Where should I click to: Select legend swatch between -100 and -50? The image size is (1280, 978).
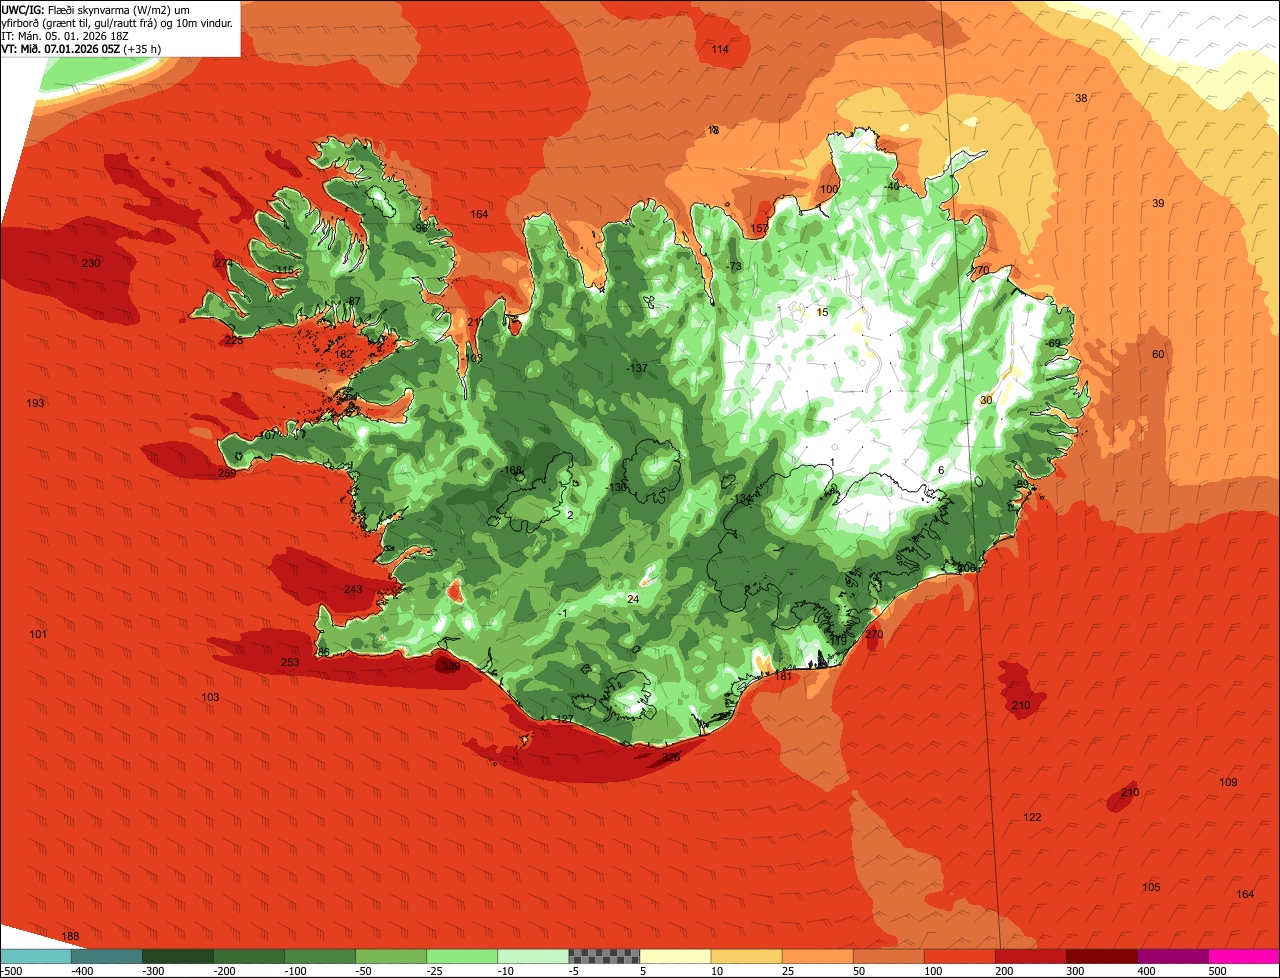coord(320,955)
